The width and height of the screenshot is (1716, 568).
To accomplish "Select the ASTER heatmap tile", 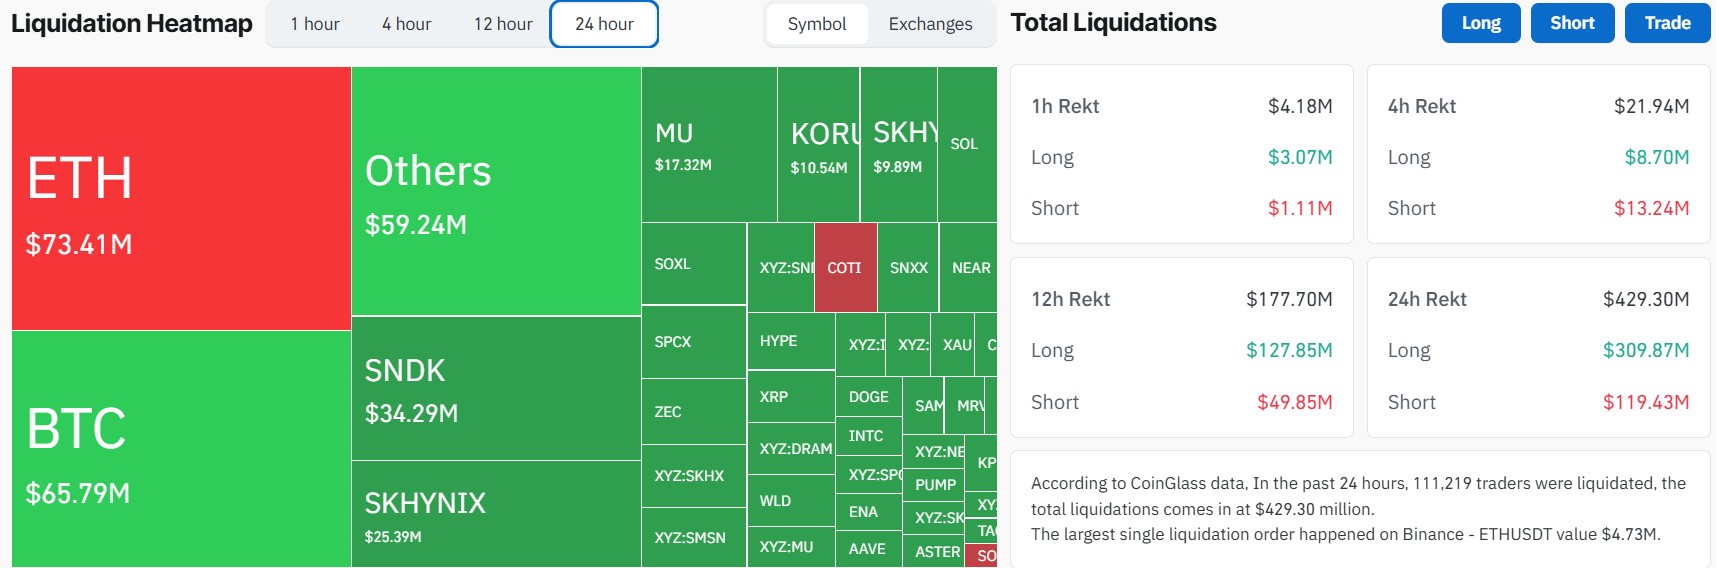I will pos(933,551).
